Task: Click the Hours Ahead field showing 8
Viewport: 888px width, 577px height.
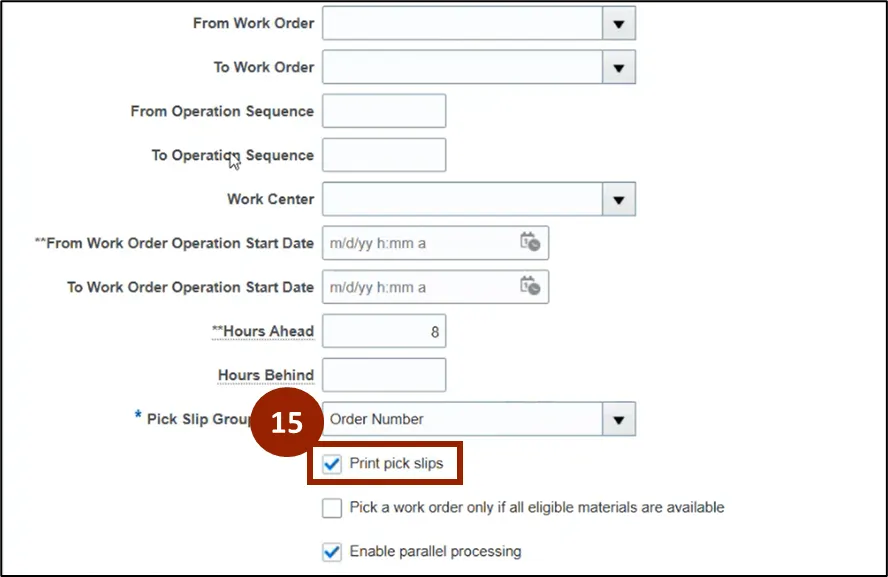Action: point(384,331)
